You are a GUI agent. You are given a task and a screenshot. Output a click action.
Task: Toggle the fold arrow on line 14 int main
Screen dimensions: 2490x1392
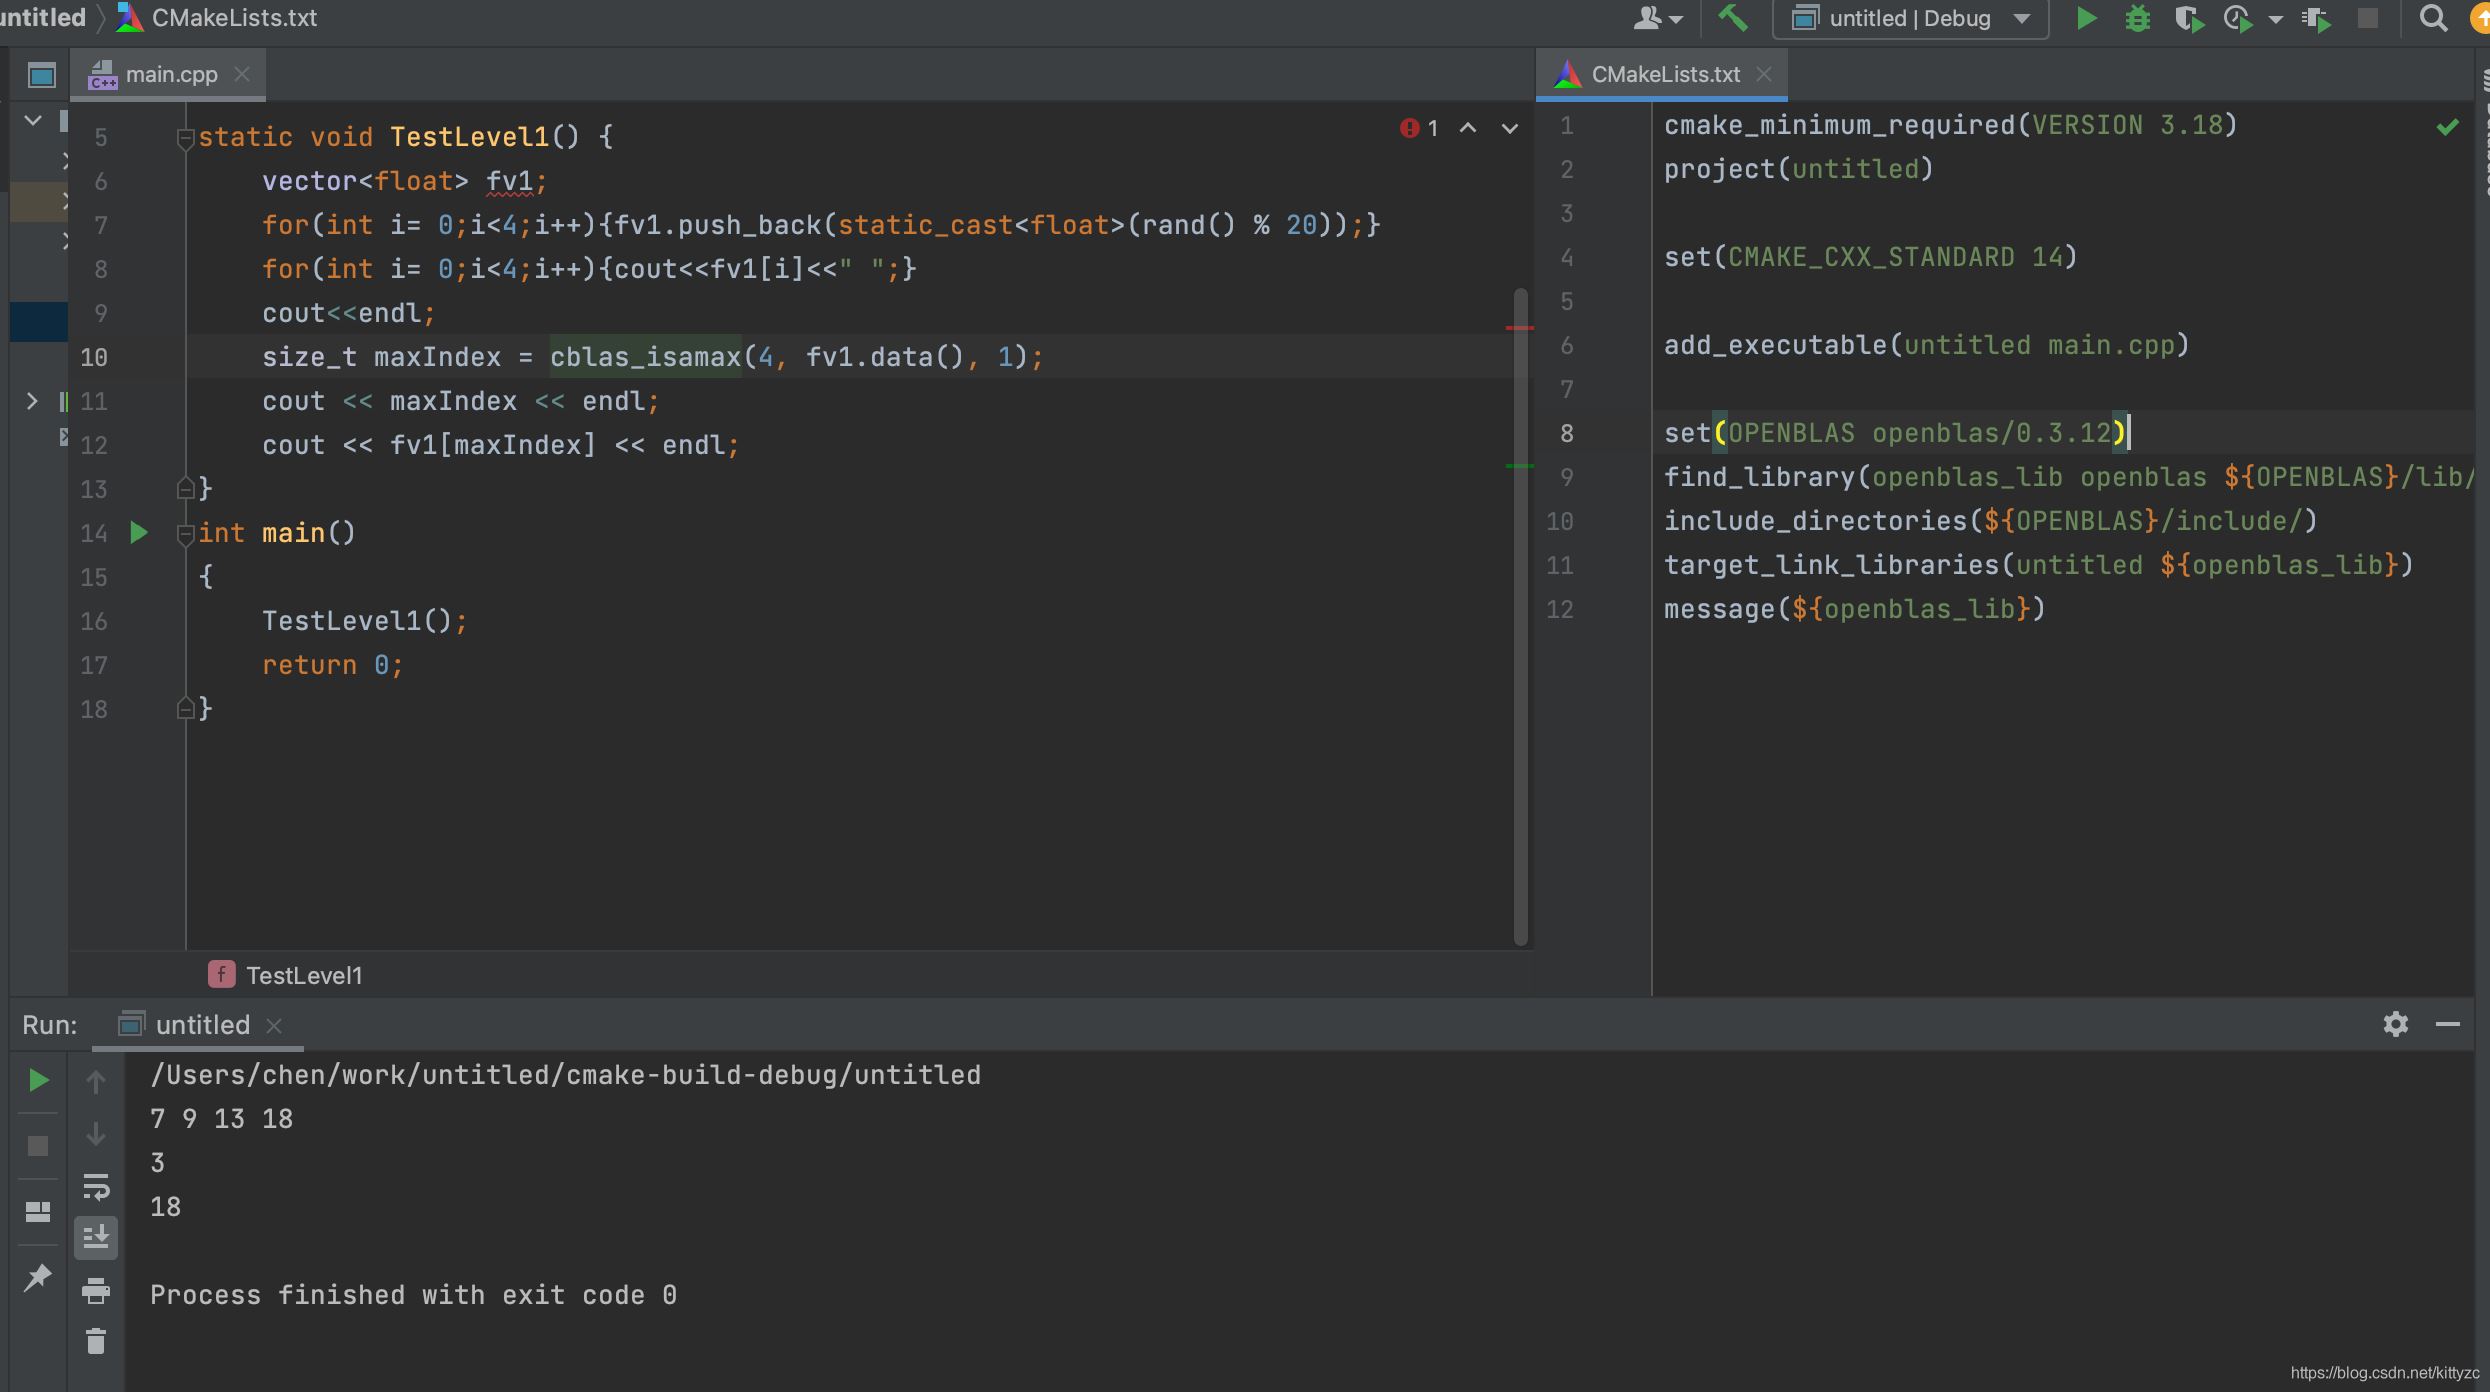click(x=185, y=532)
